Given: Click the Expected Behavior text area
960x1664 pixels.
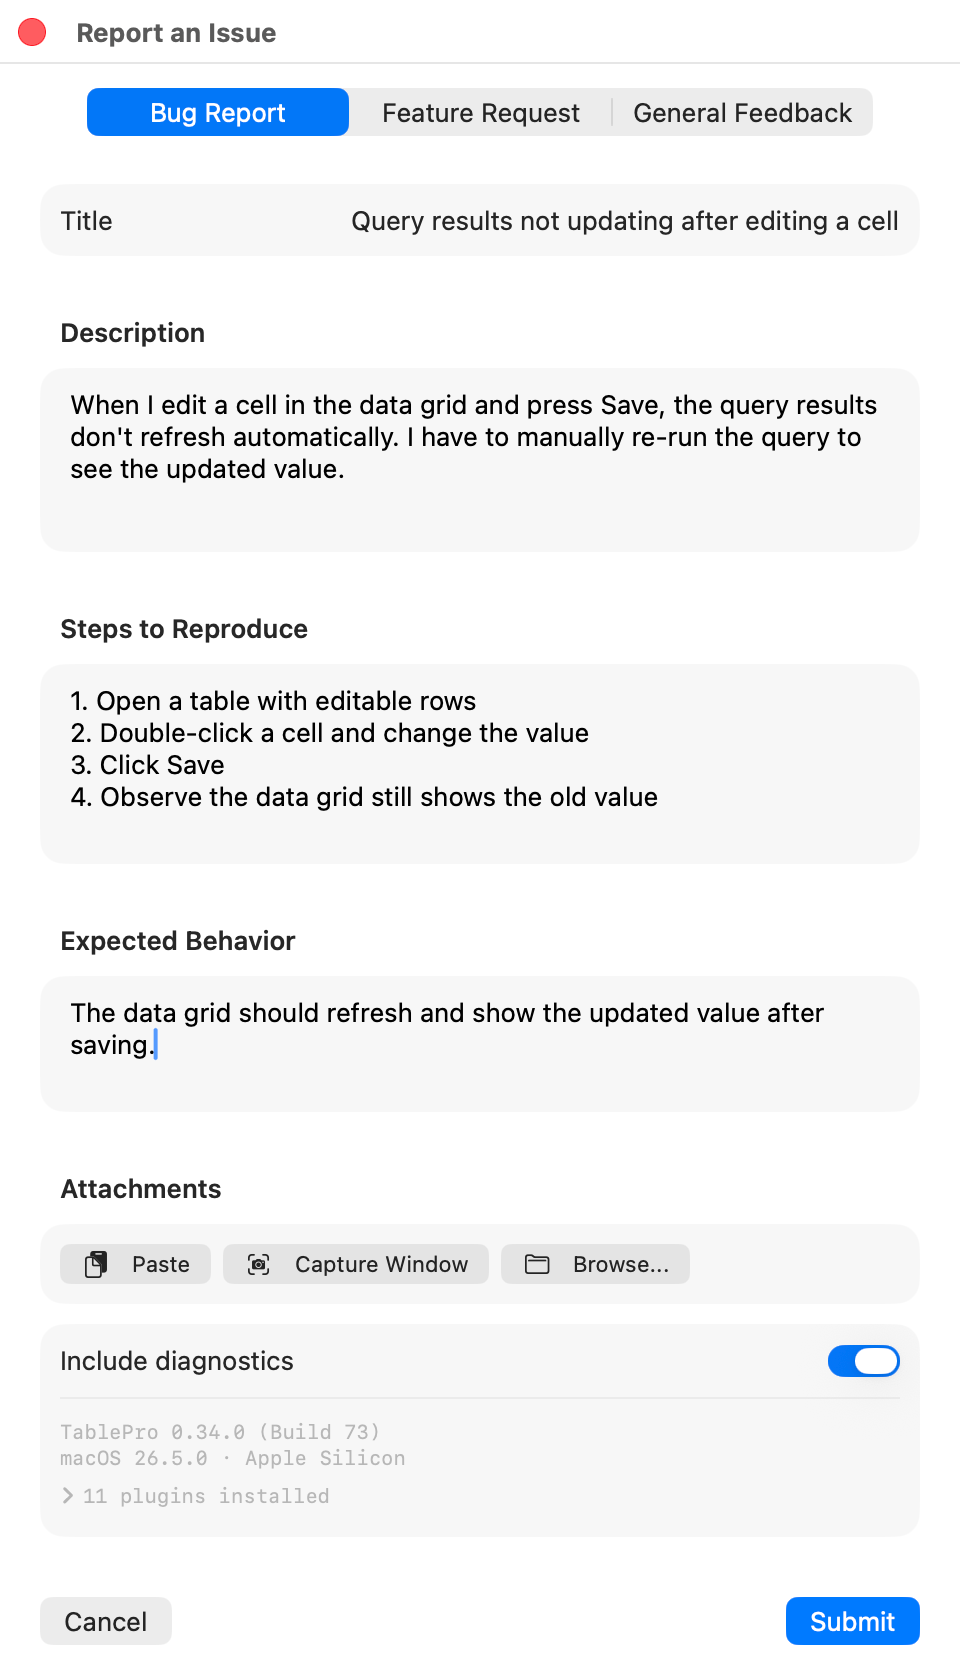Looking at the screenshot, I should (480, 1043).
